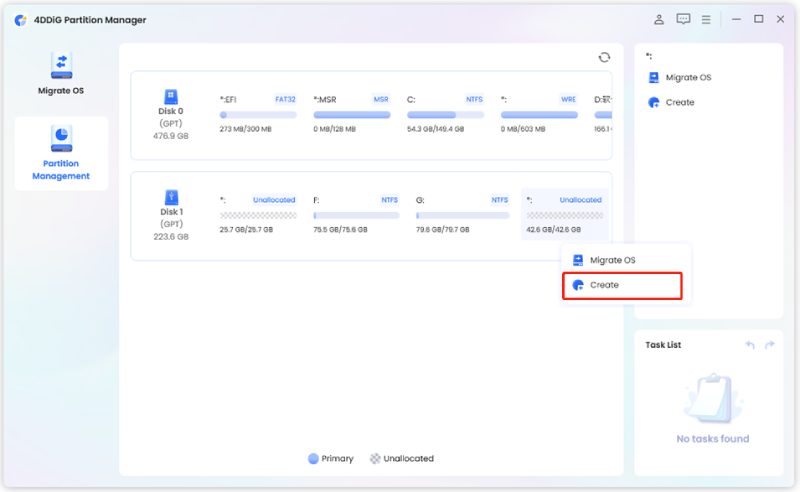The height and width of the screenshot is (492, 800).
Task: Click the '0 MB/128 MB' size text
Action: tap(334, 129)
